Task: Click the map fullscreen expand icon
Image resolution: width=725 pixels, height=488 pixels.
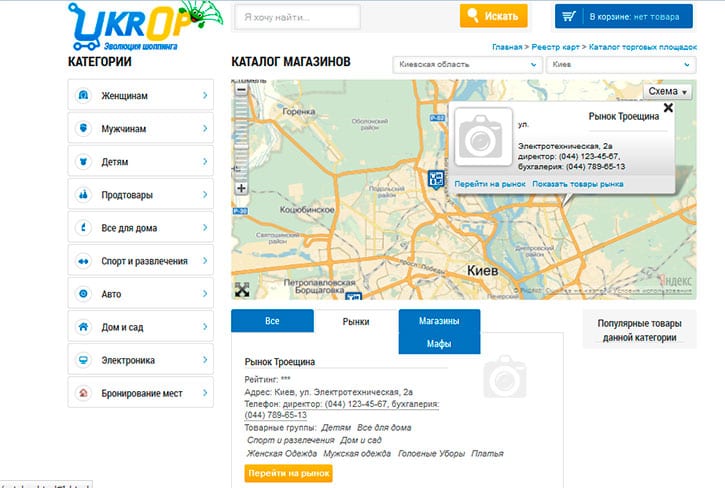Action: pyautogui.click(x=241, y=290)
